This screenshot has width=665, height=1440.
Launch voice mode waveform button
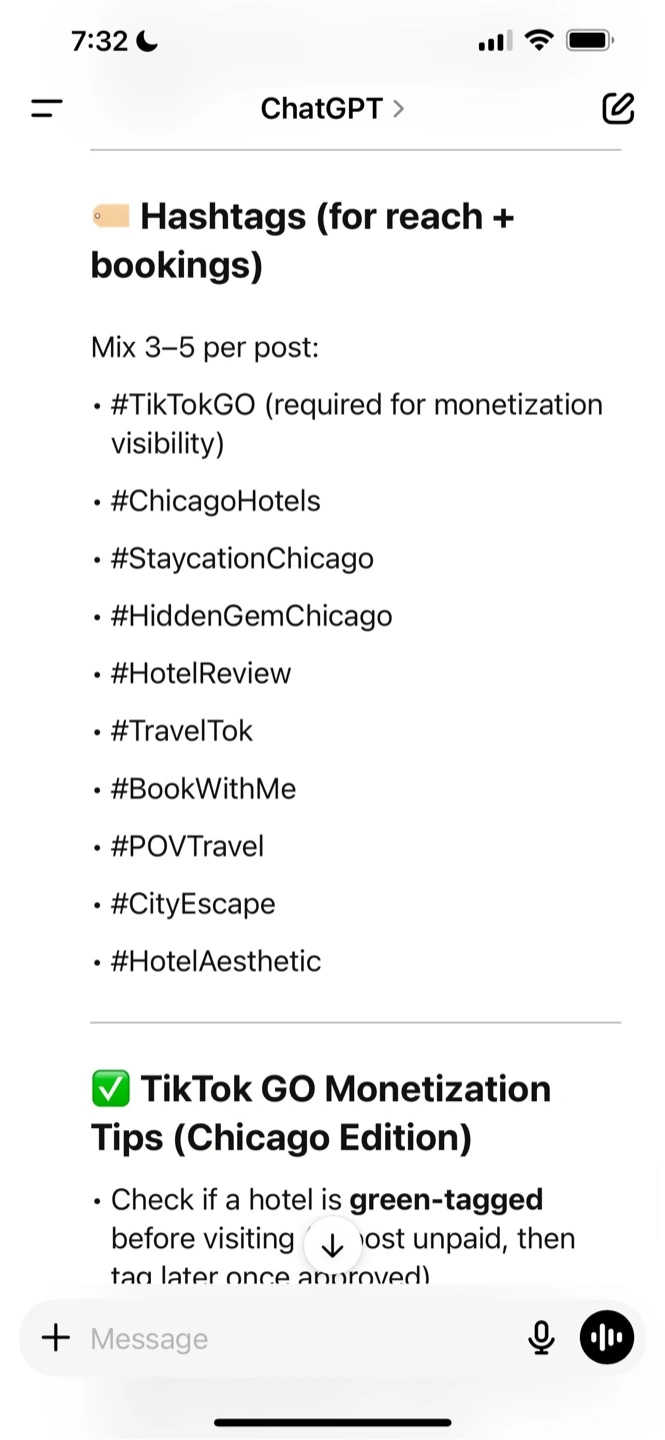[607, 1338]
